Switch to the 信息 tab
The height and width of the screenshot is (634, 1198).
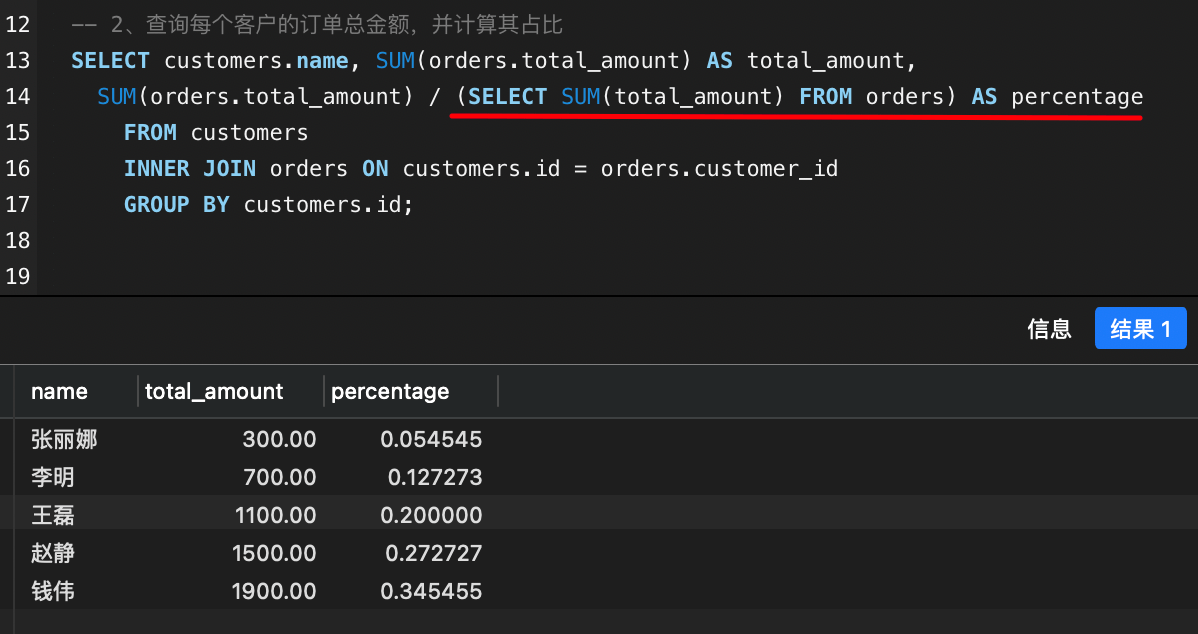click(x=1049, y=329)
